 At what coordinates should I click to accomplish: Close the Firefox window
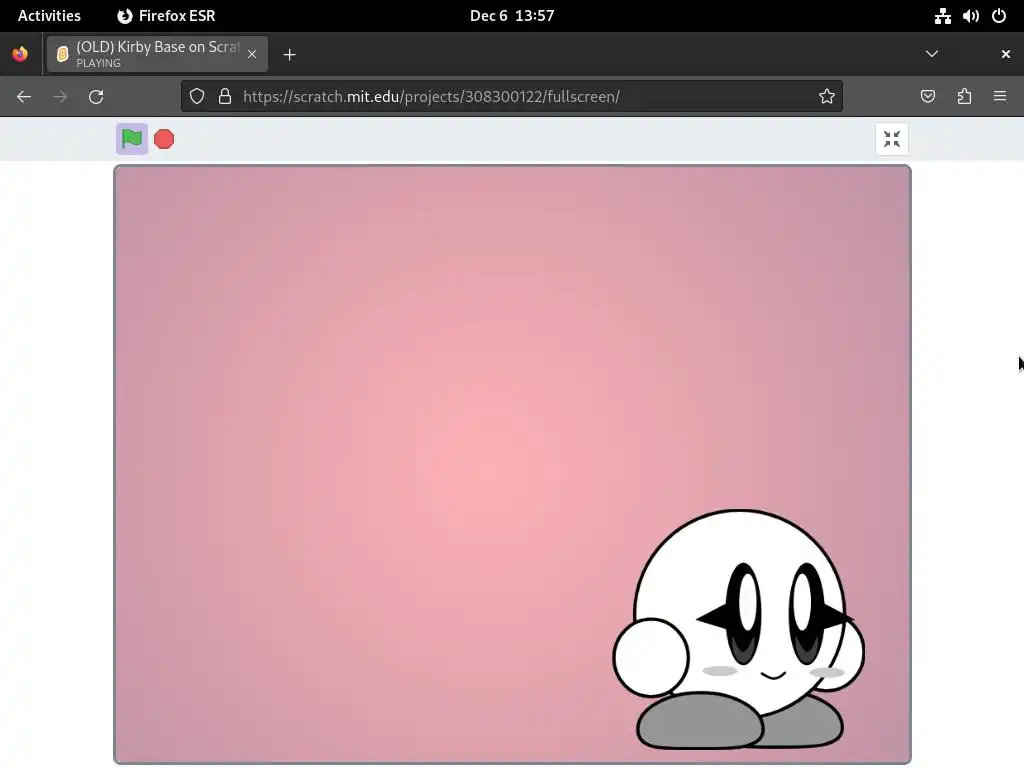click(1006, 54)
